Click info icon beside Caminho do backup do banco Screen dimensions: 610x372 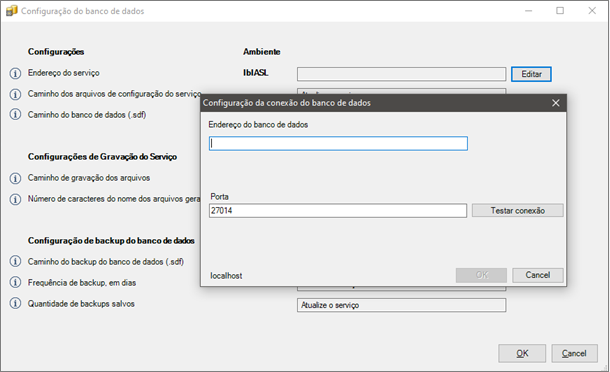(x=15, y=261)
